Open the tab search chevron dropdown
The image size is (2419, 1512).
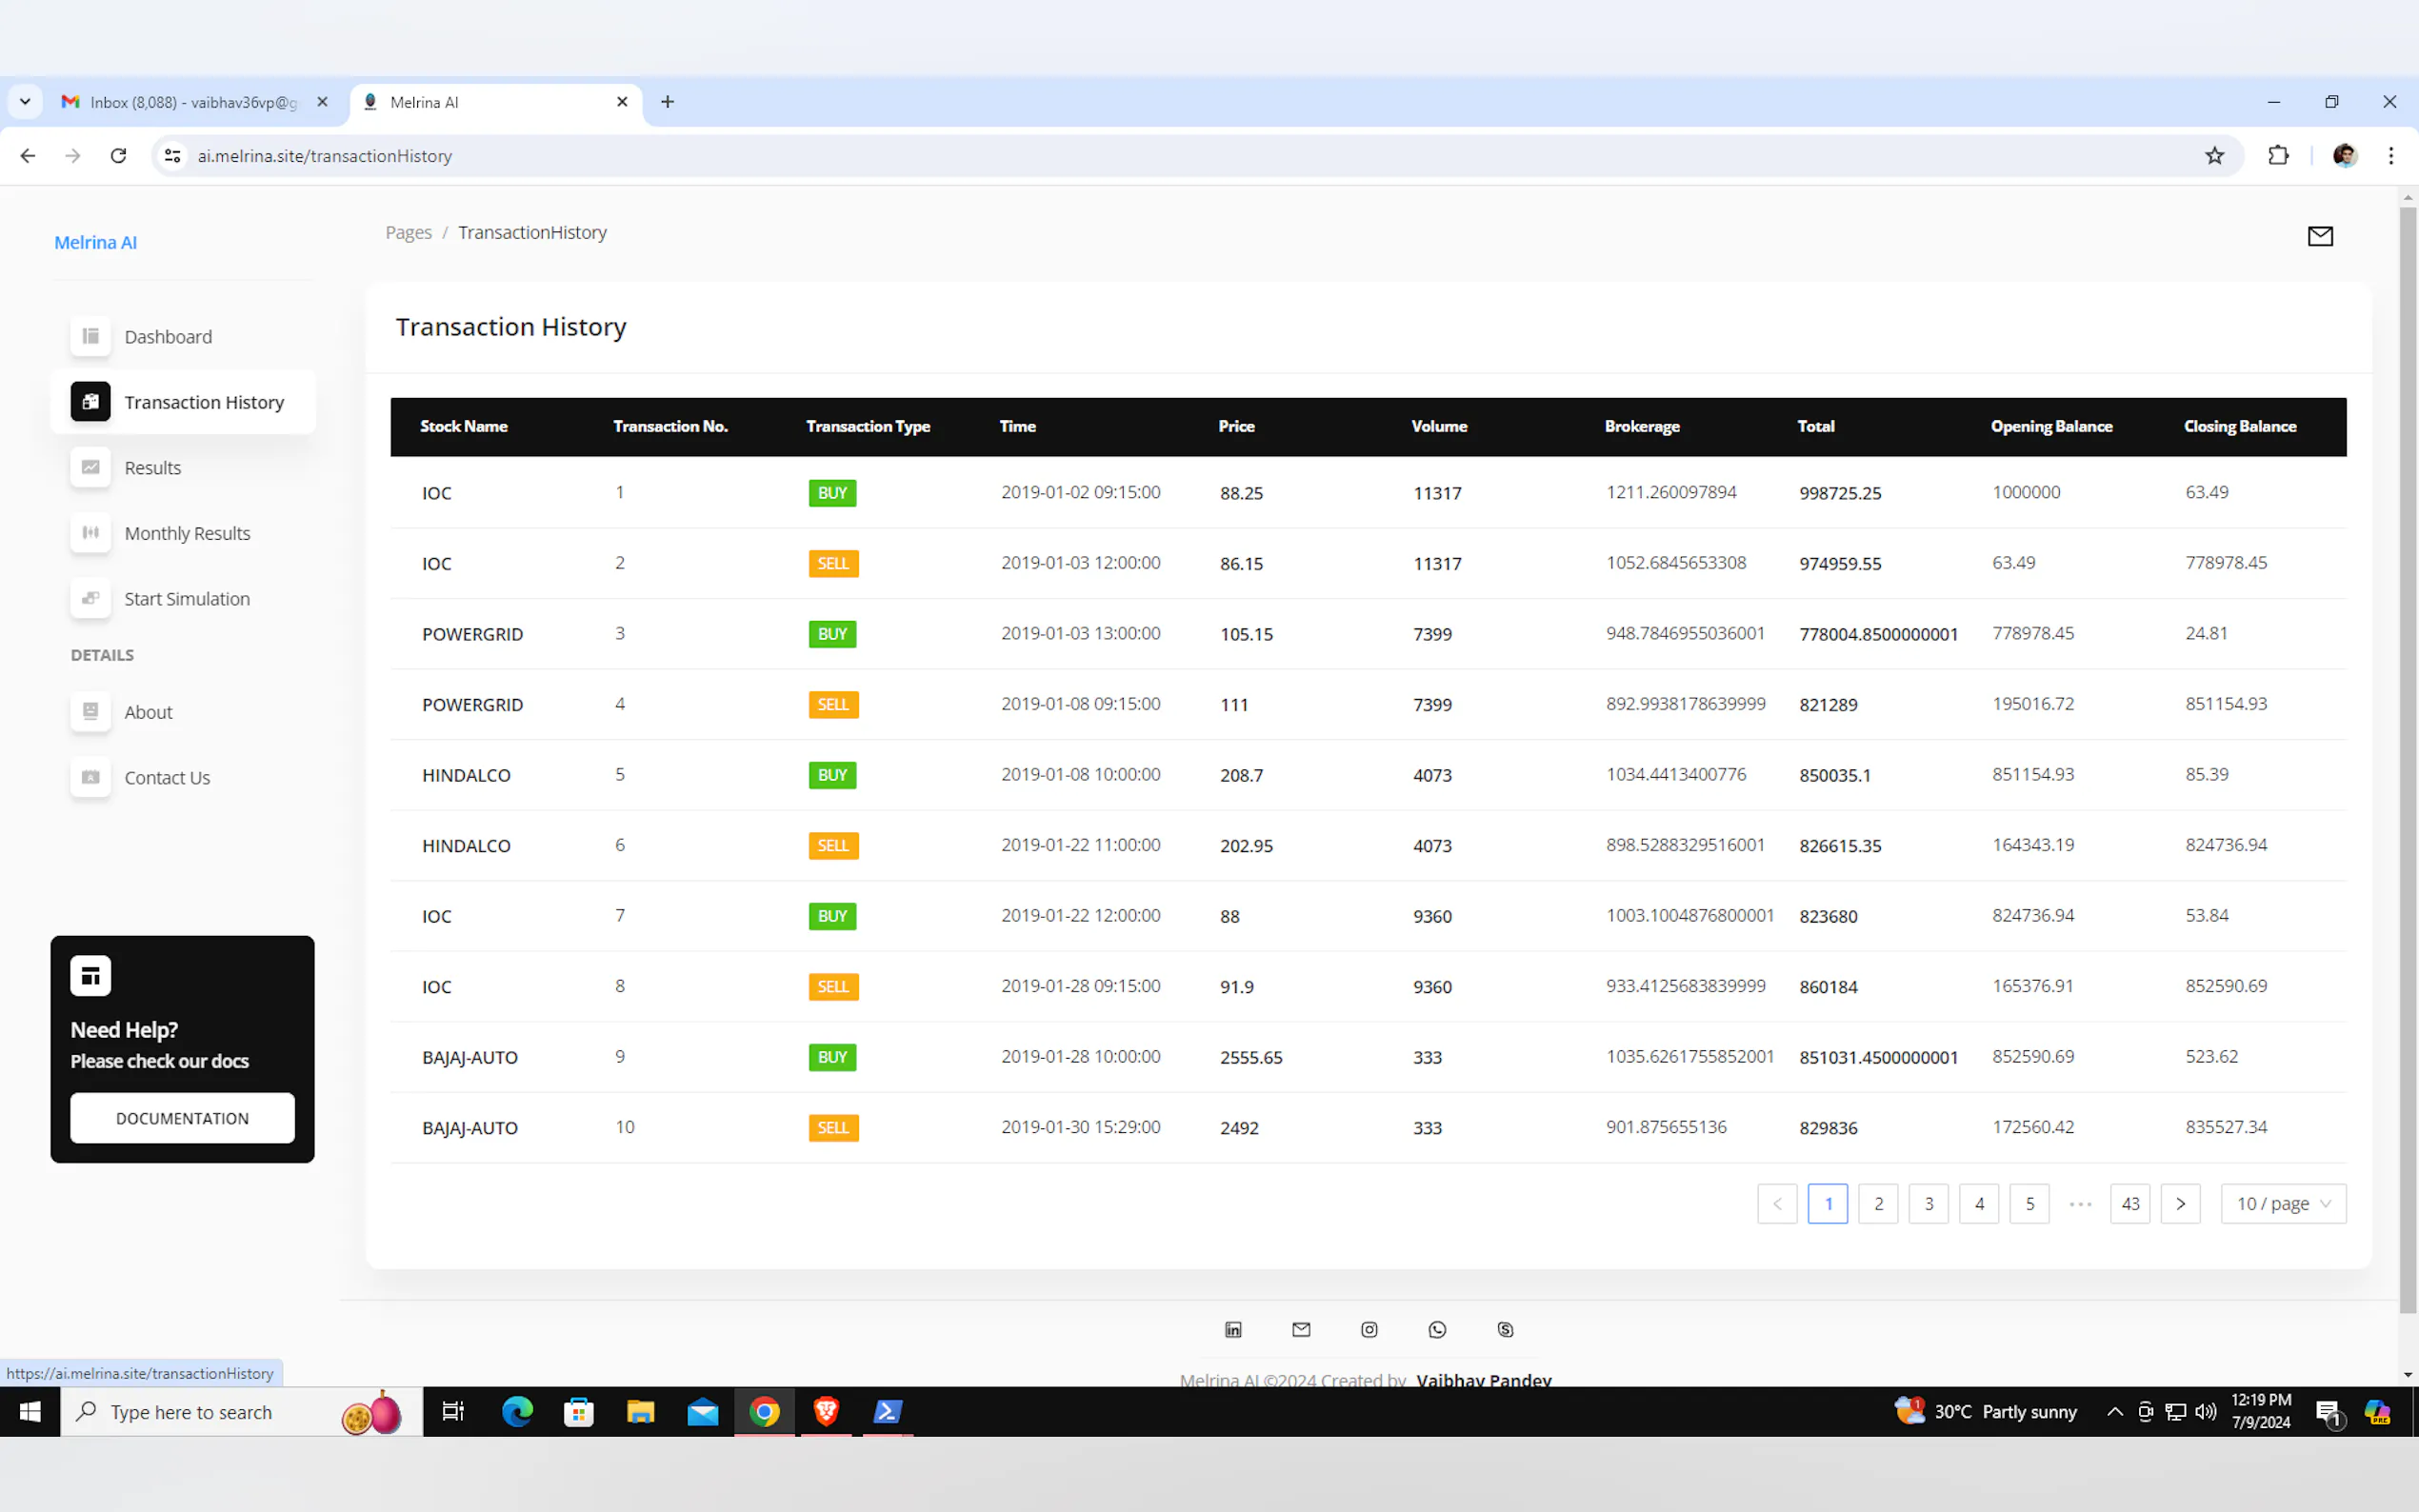(25, 102)
